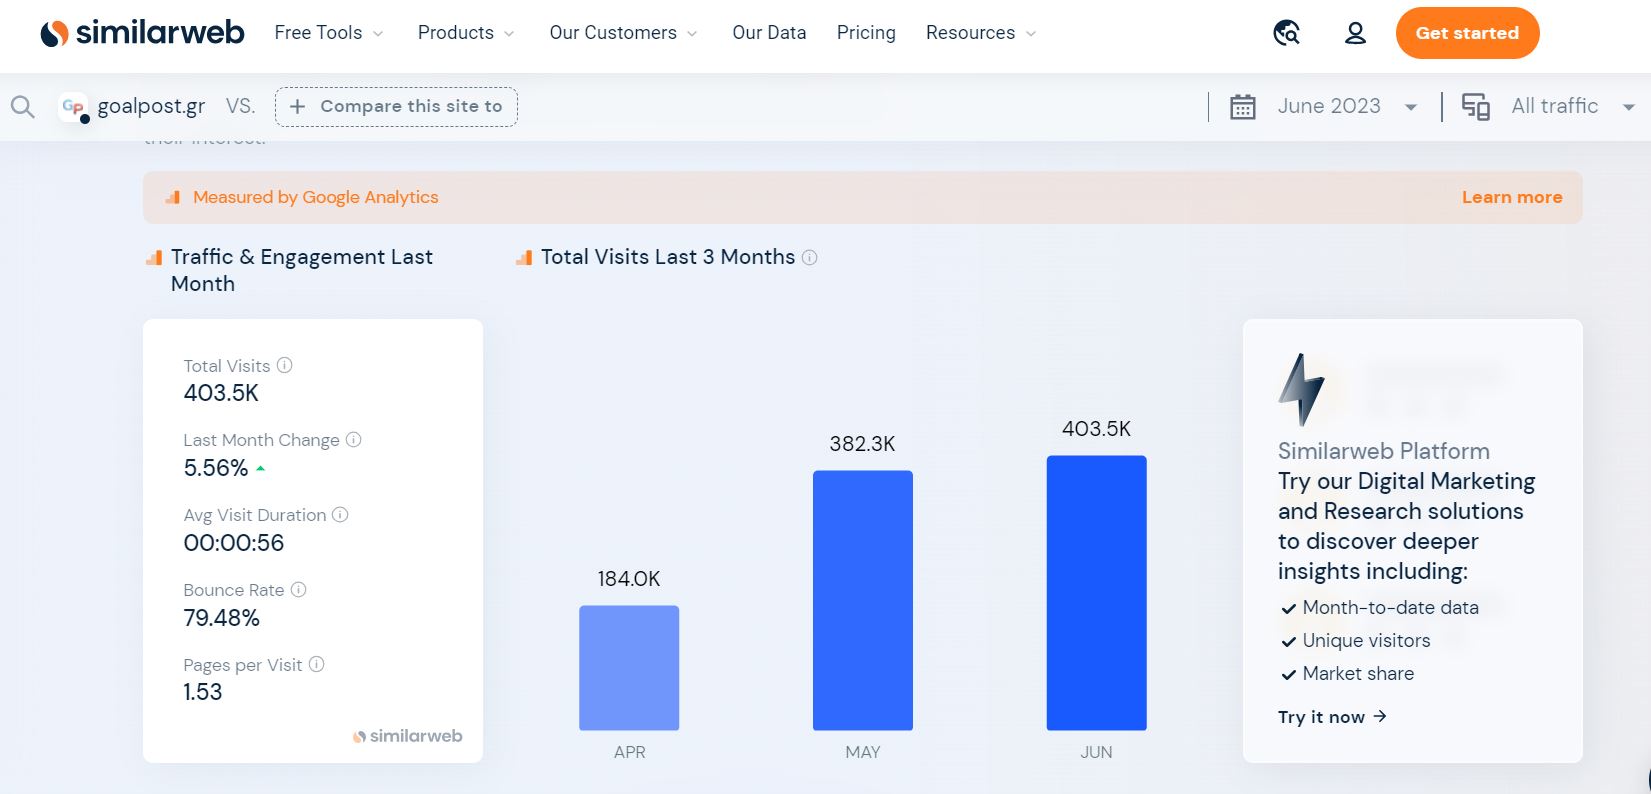
Task: Click Last Month Change info icon
Action: 354,439
